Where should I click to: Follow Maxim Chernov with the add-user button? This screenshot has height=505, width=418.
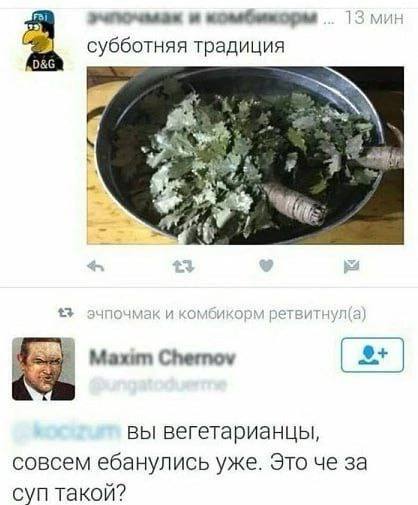pyautogui.click(x=372, y=355)
